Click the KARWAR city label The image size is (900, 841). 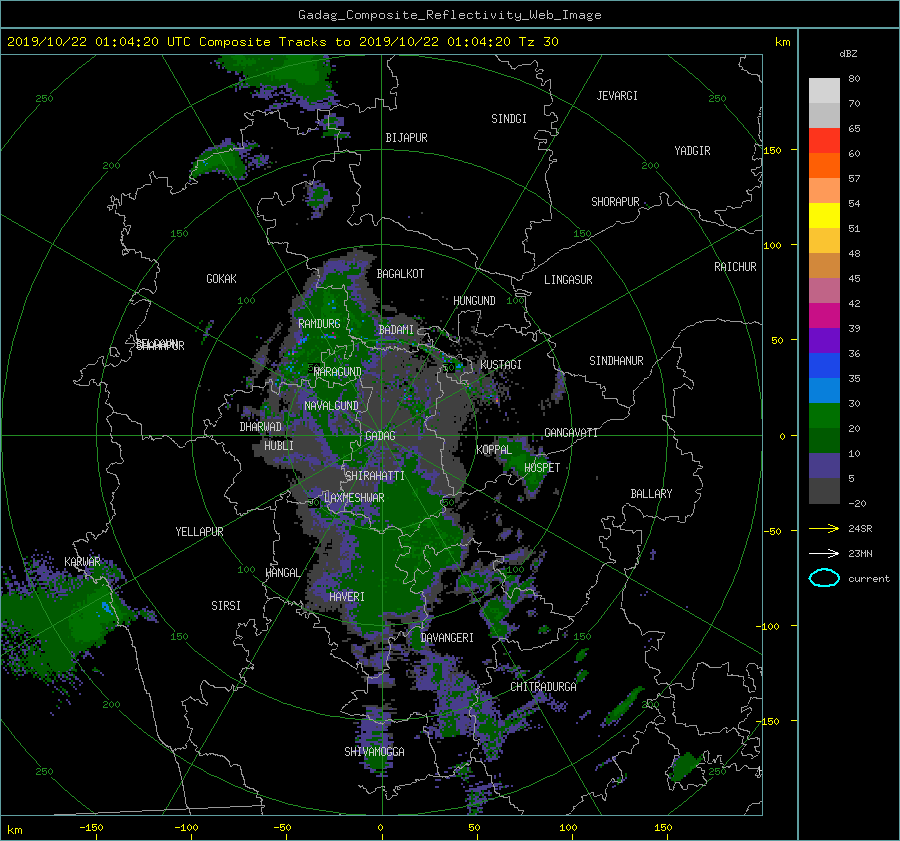click(82, 561)
